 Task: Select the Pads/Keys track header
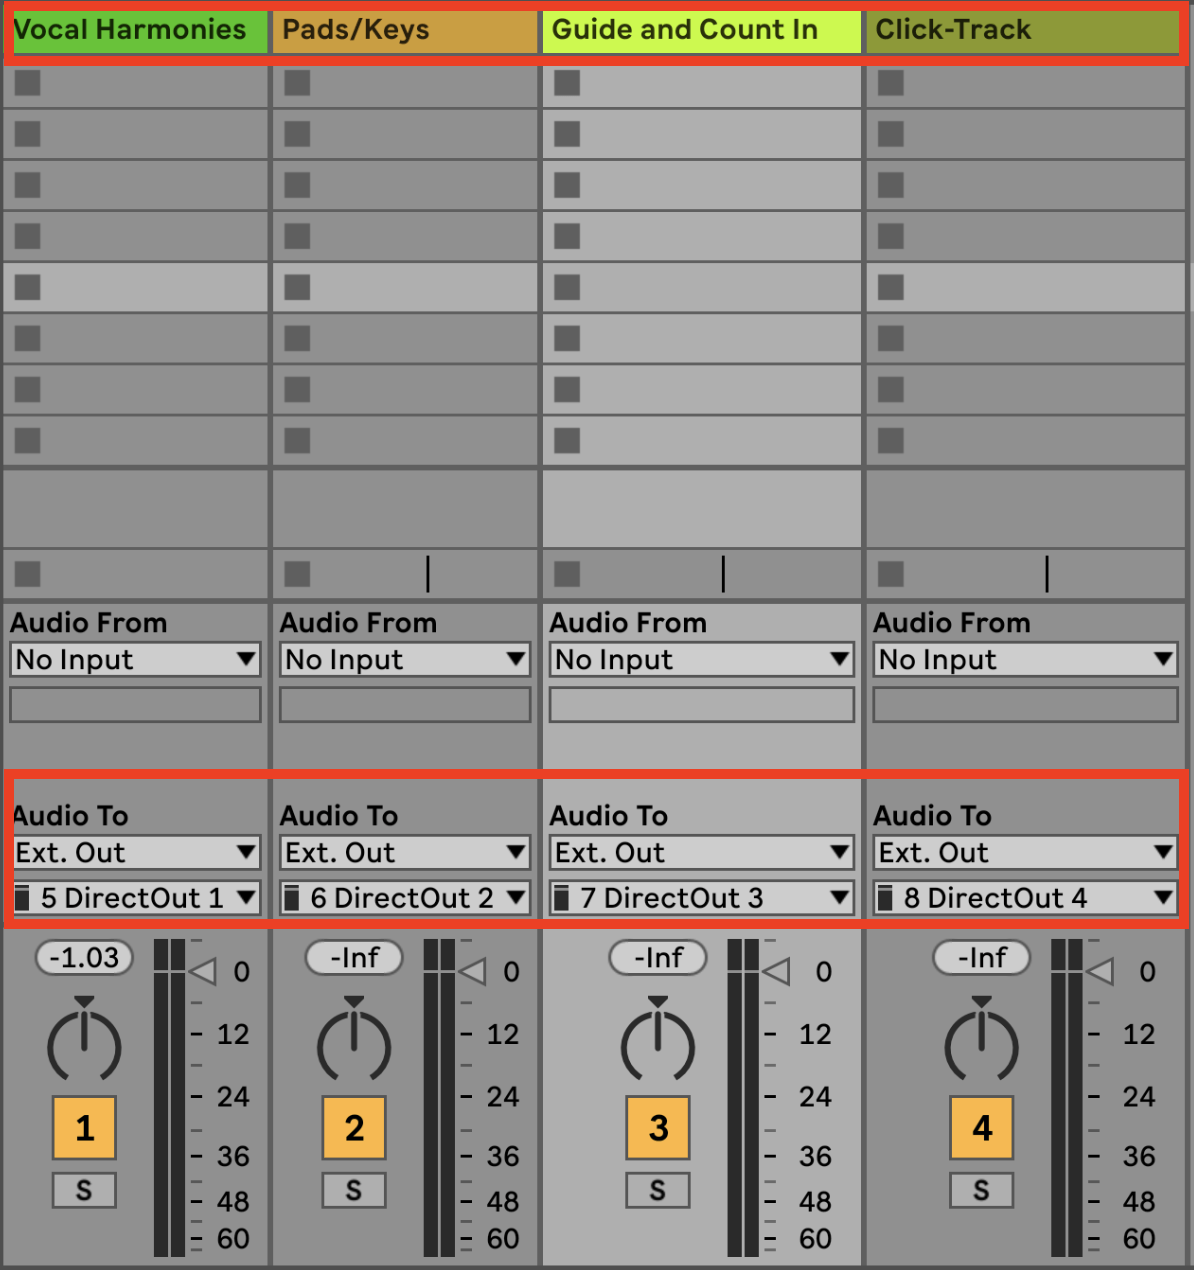click(x=405, y=31)
